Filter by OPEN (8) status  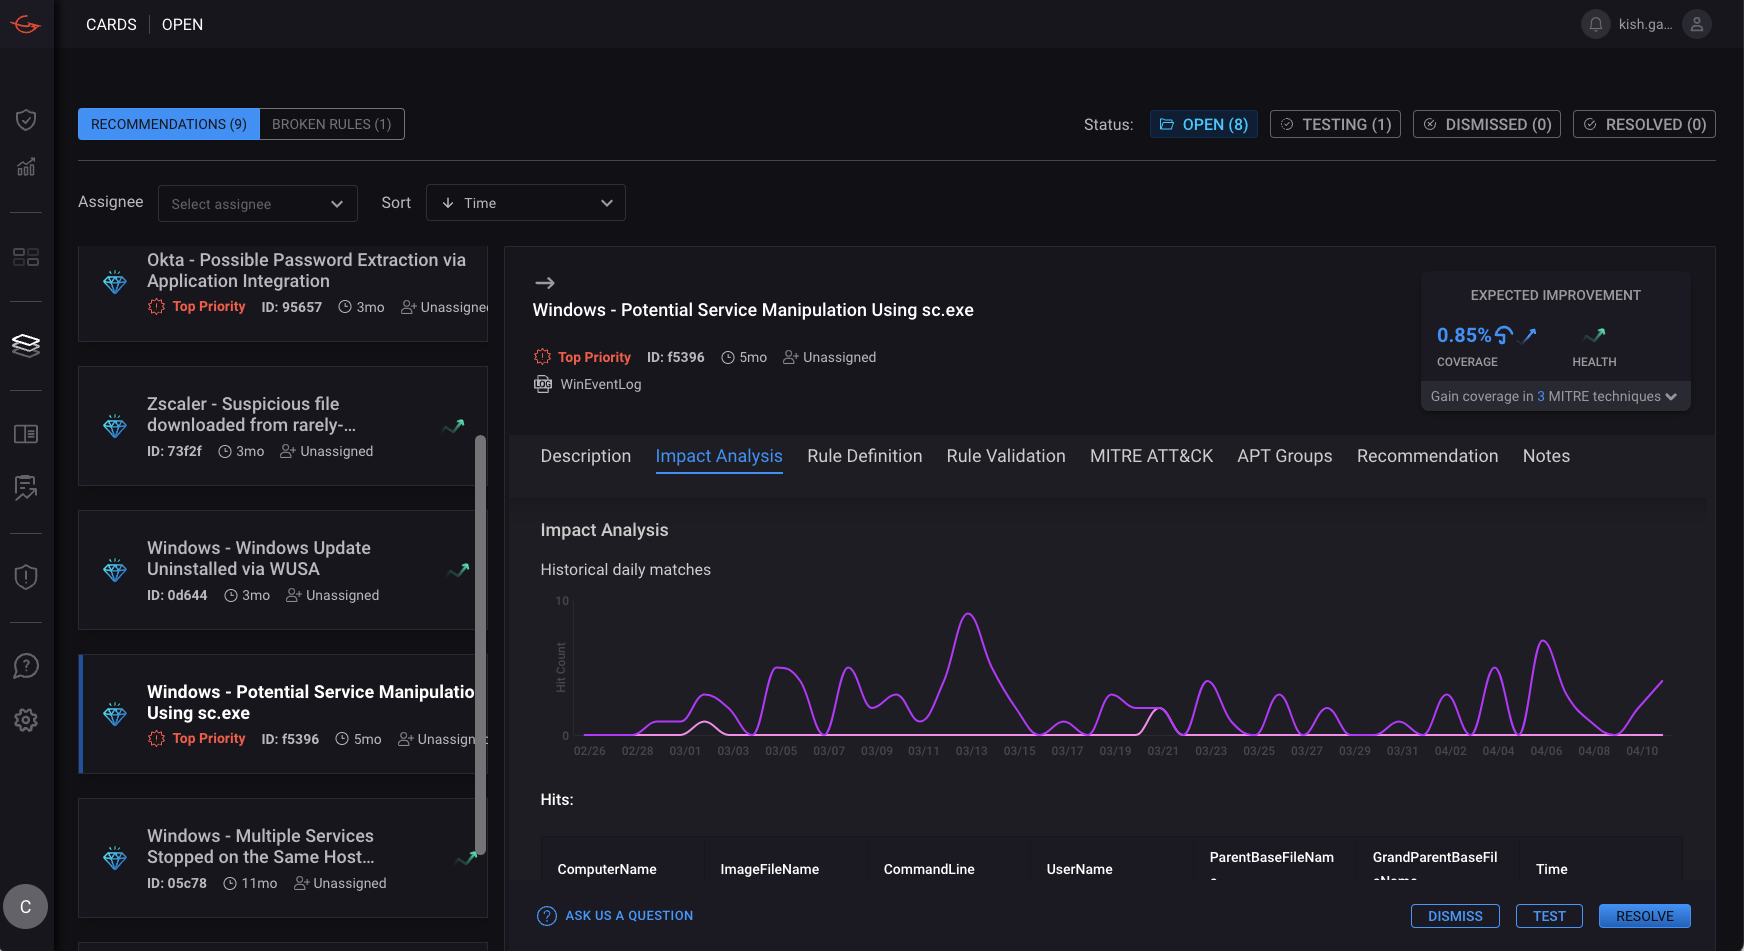(x=1203, y=124)
